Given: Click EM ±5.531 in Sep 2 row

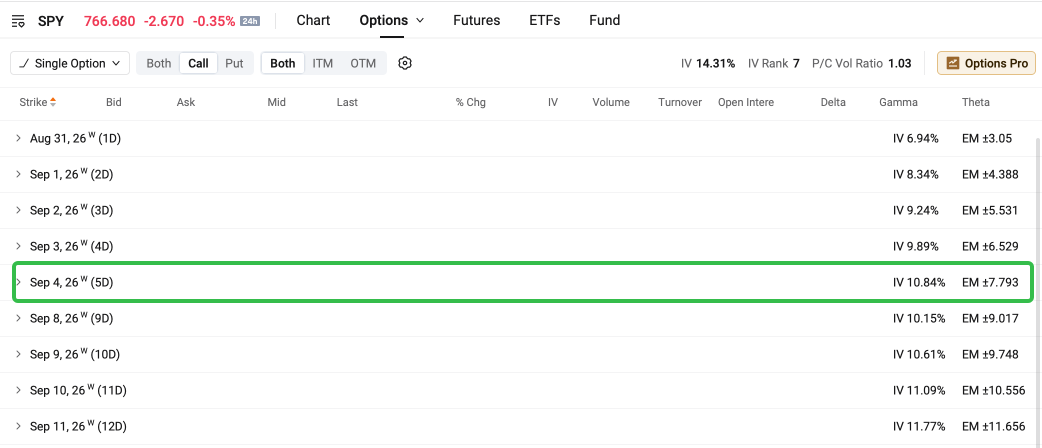Looking at the screenshot, I should [x=990, y=210].
